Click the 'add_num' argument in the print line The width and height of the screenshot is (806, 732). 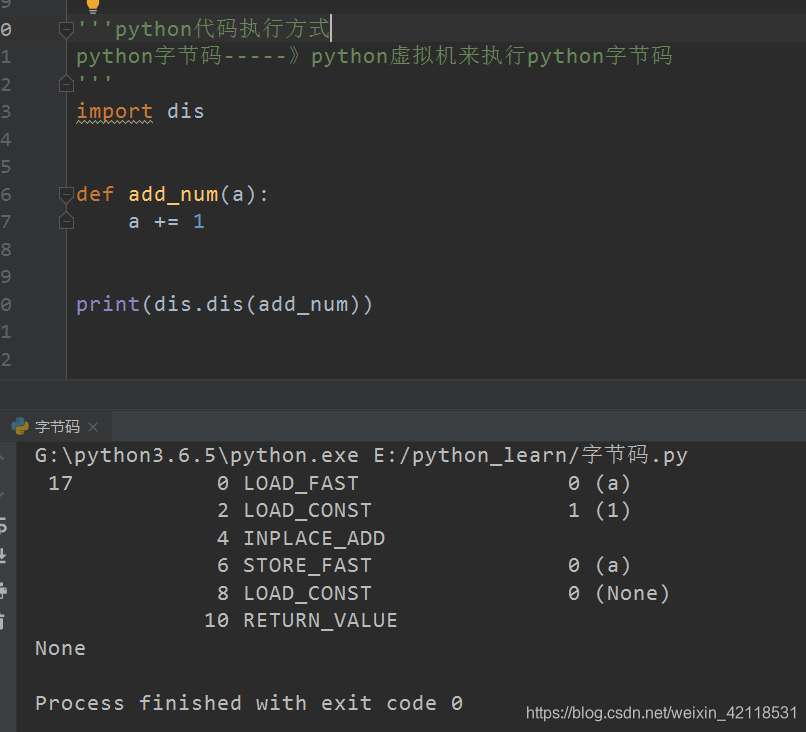tap(303, 304)
